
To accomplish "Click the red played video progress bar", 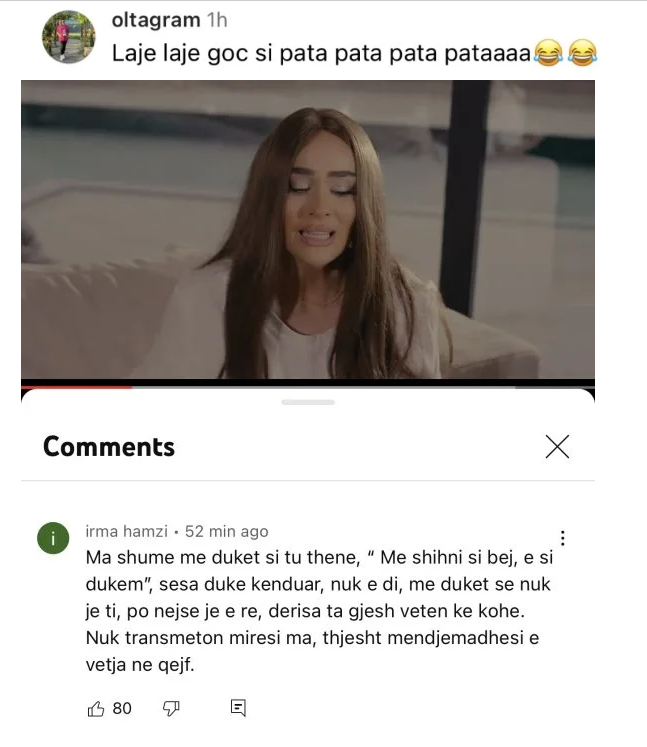I will coord(76,387).
